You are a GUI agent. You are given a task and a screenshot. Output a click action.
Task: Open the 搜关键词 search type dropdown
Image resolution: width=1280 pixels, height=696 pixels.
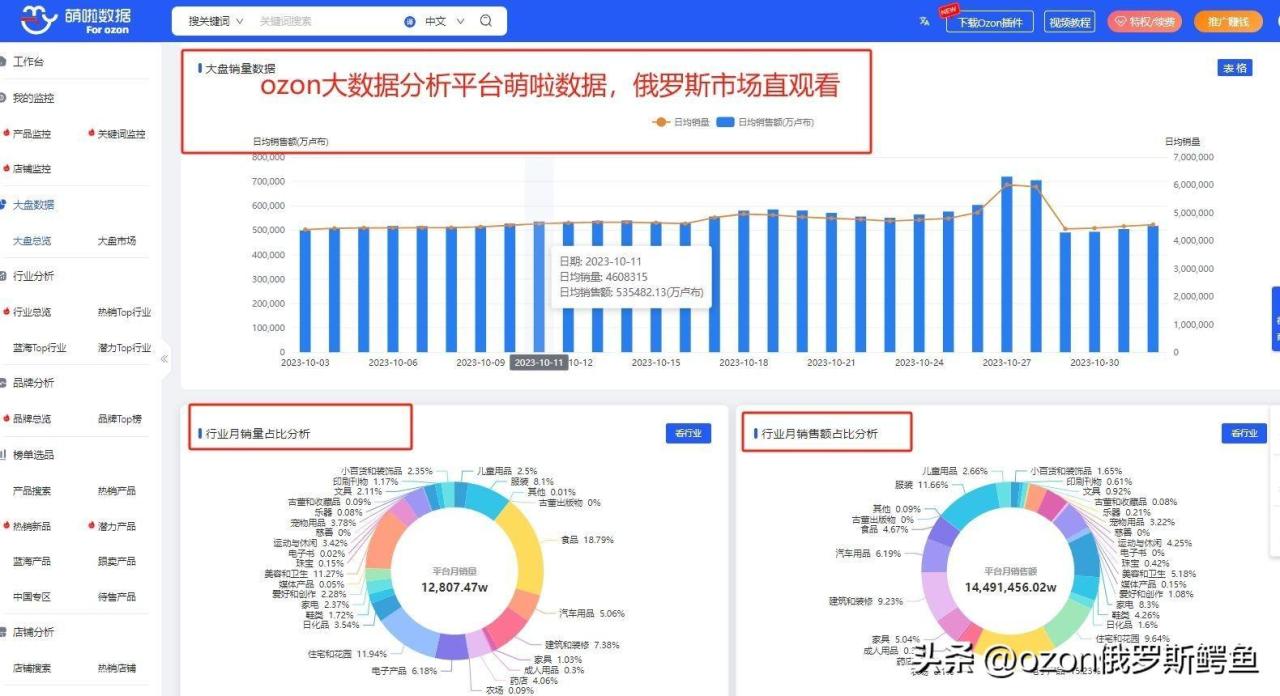(x=210, y=20)
